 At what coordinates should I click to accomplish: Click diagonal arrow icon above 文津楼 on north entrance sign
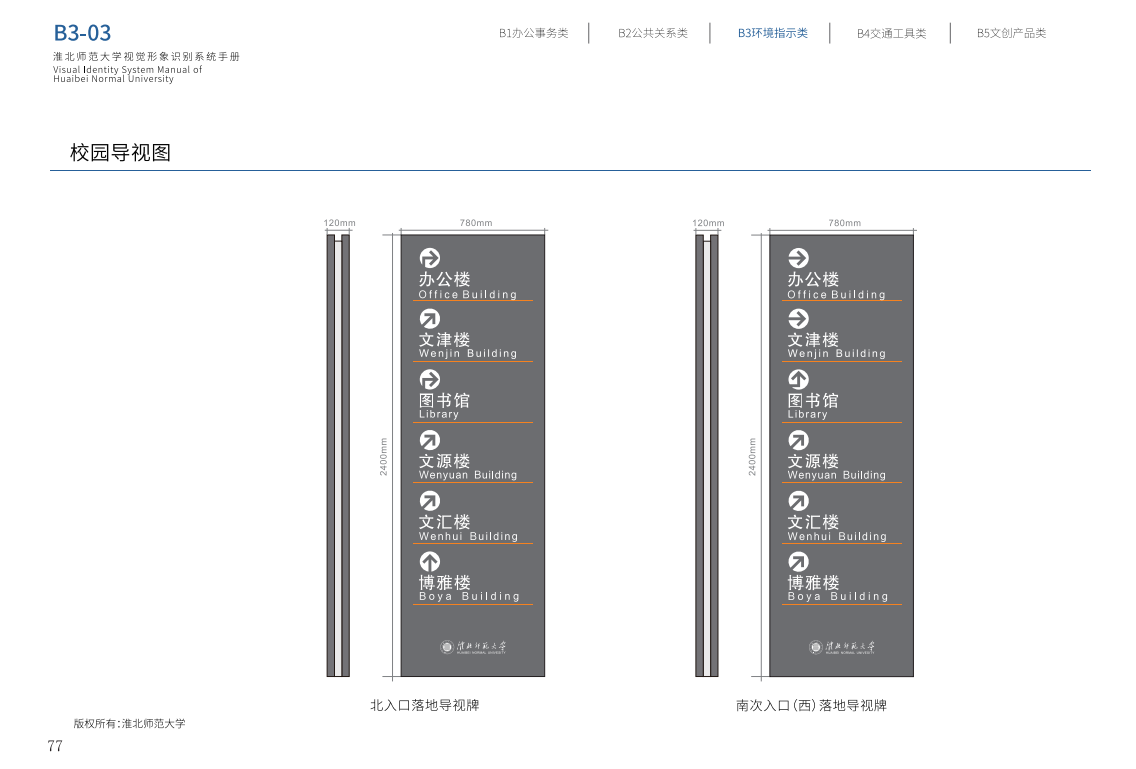click(x=430, y=319)
